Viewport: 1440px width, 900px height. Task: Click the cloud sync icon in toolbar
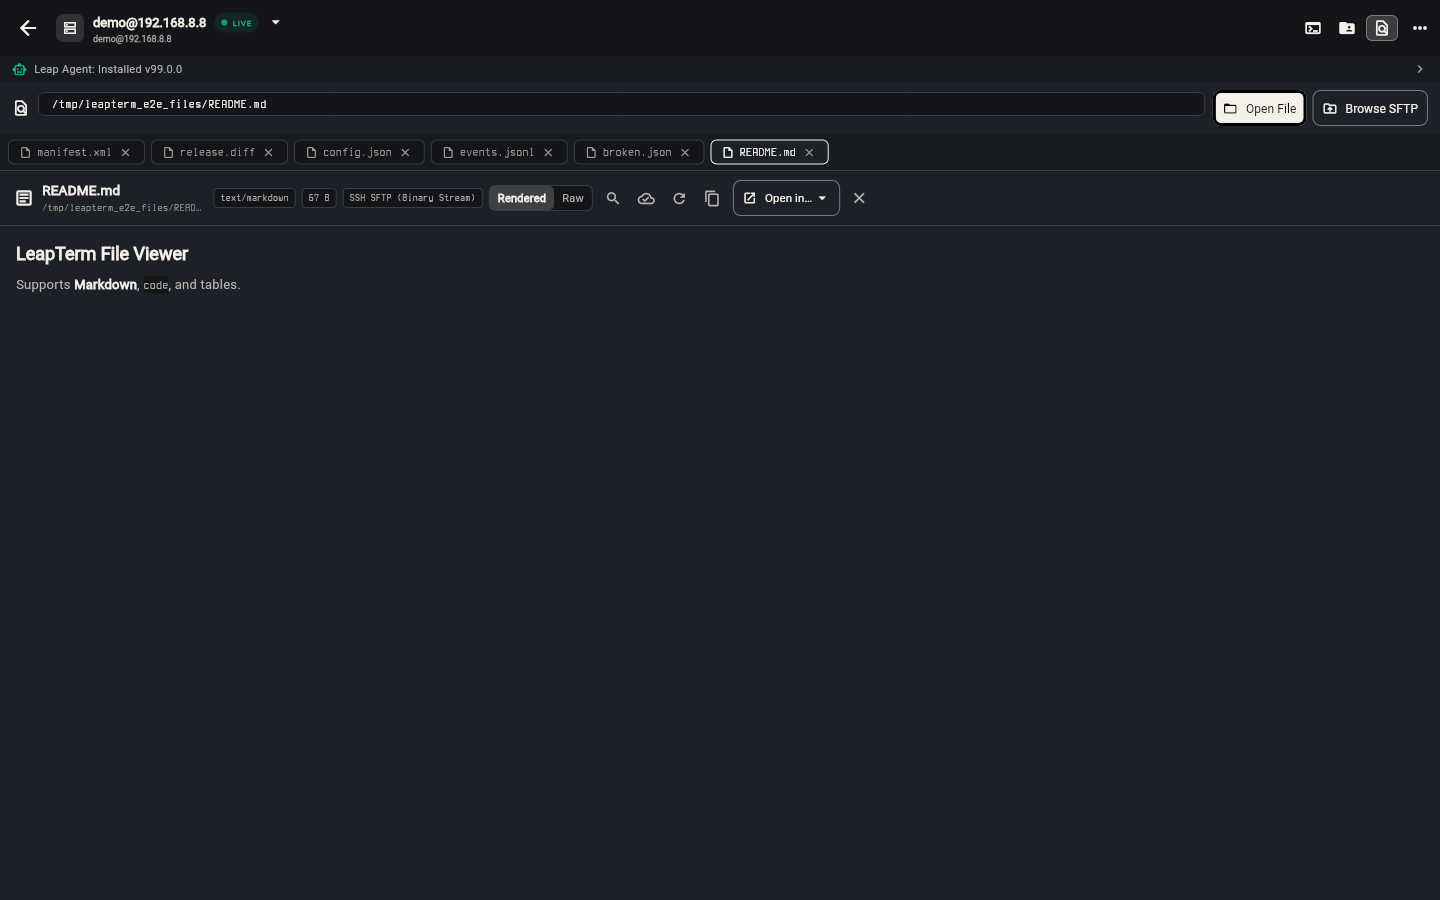tap(646, 198)
